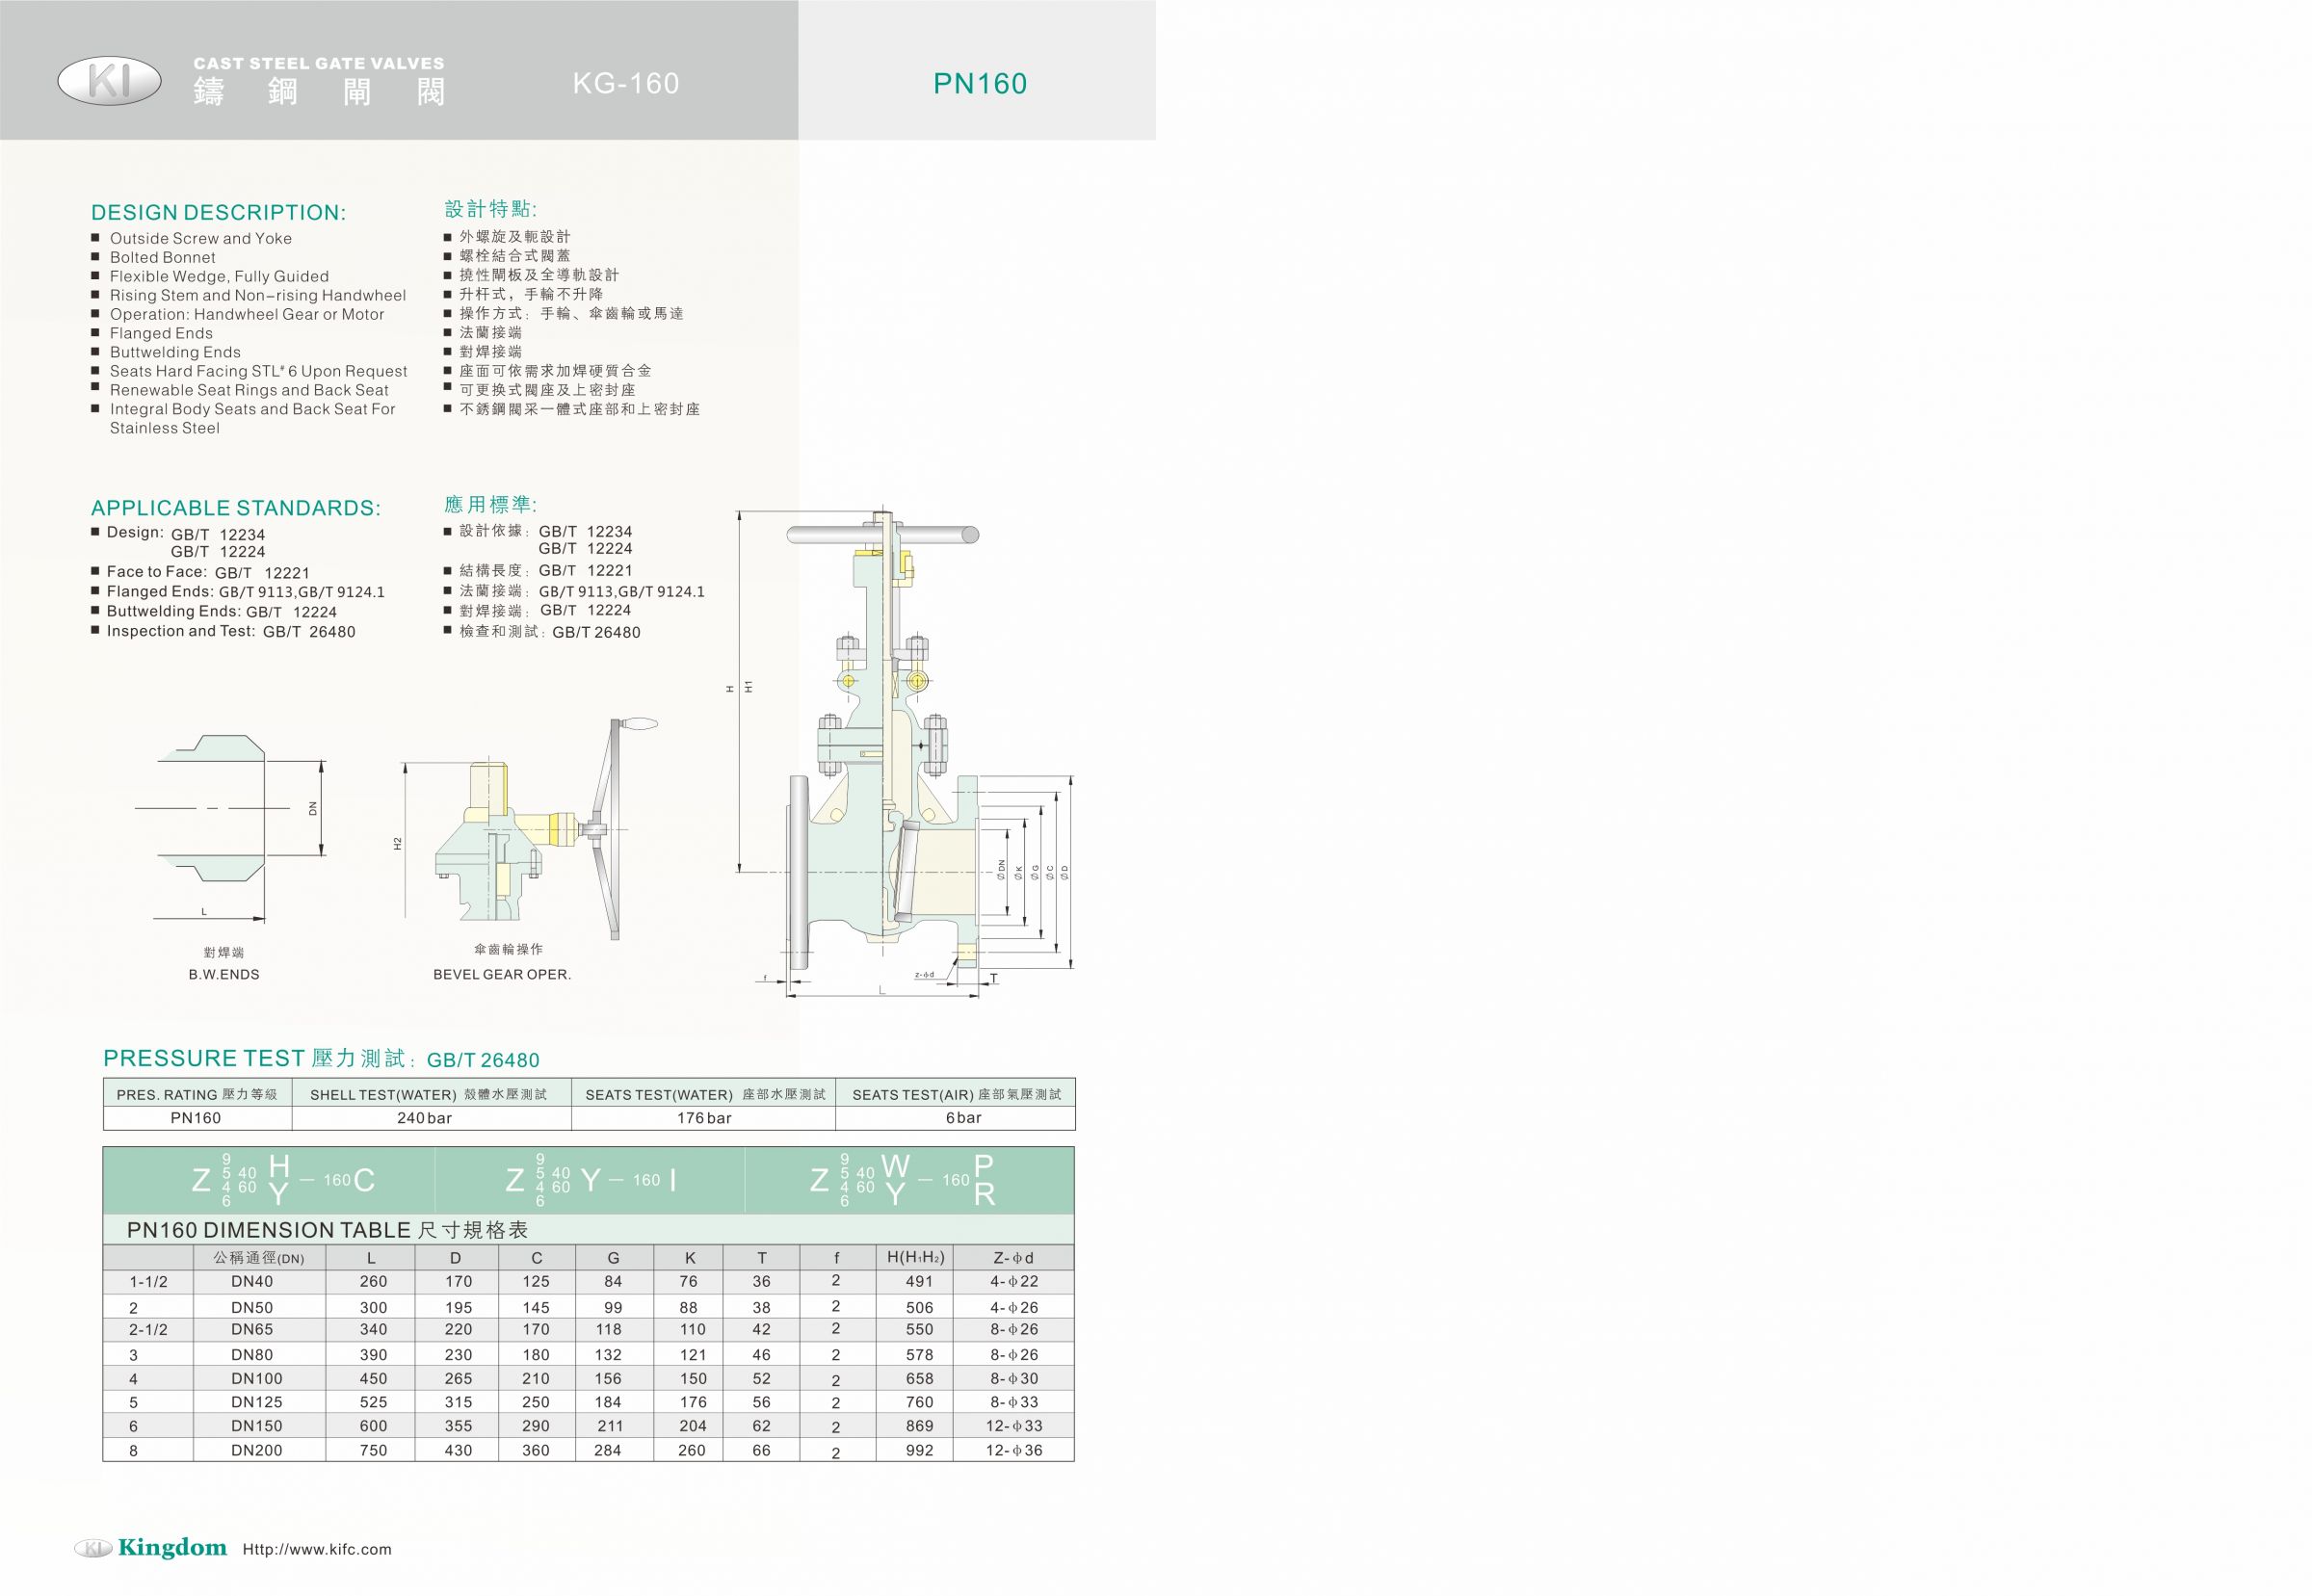
Task: Open the http://www.kifc.com link
Action: coord(317,1549)
